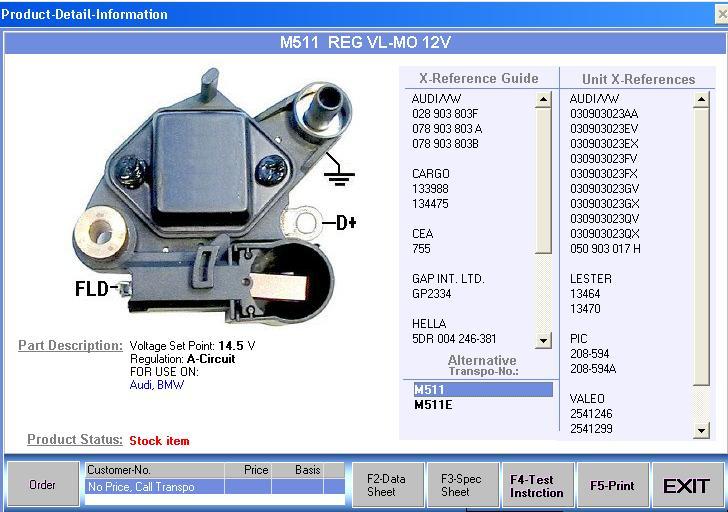Click the Unit X-References header
The image size is (728, 512).
click(x=638, y=79)
